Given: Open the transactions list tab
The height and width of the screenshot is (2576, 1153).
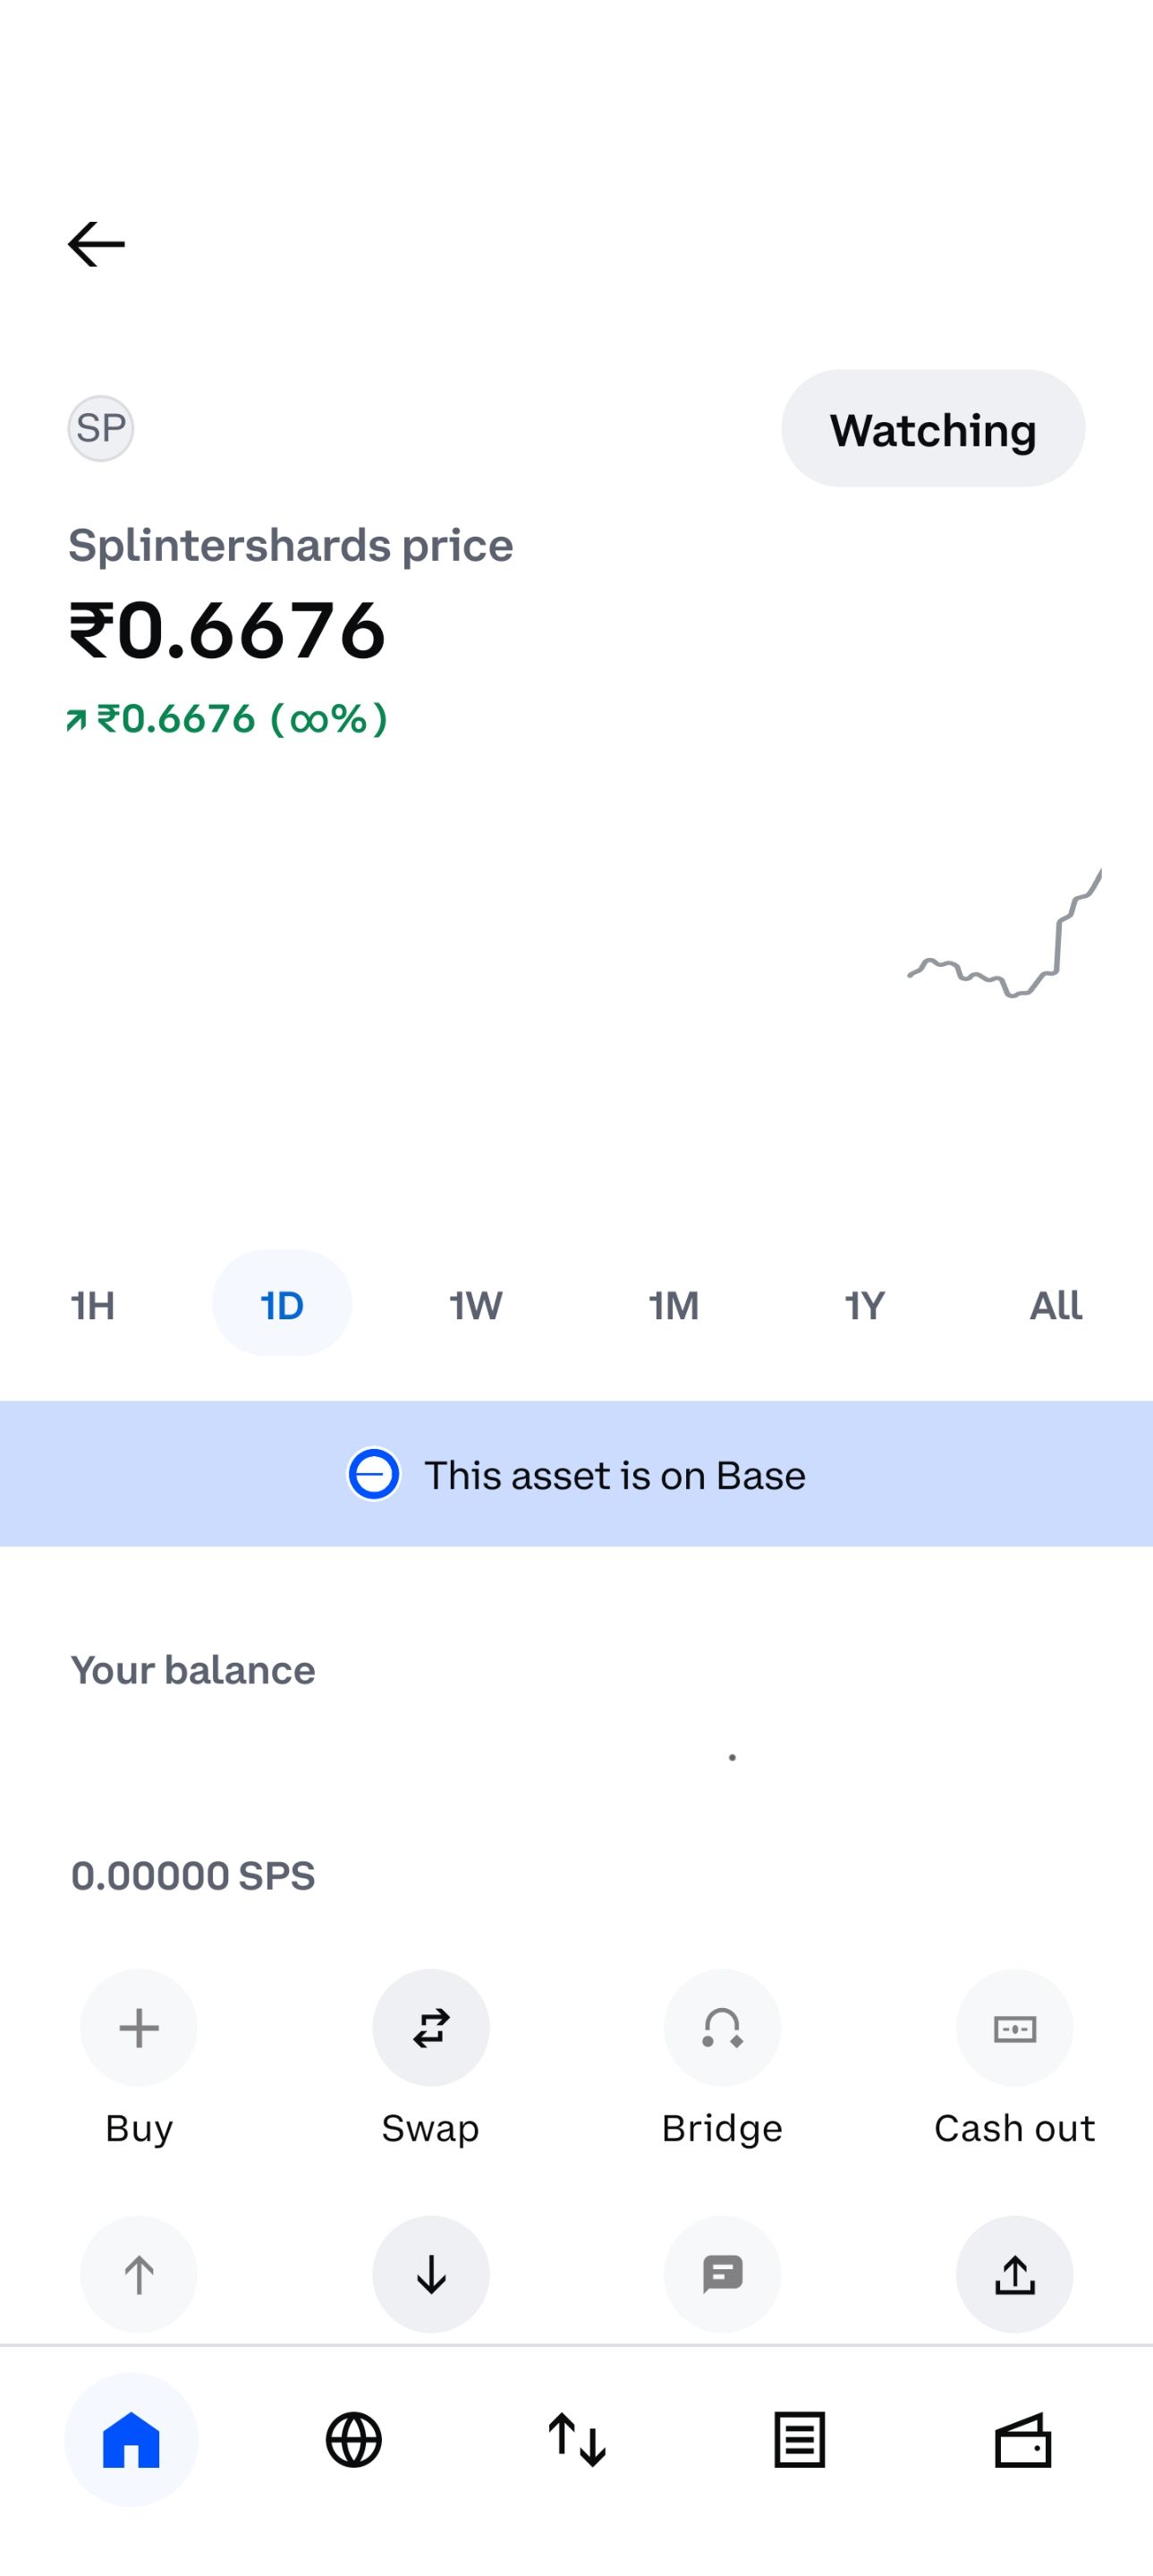Looking at the screenshot, I should [800, 2440].
